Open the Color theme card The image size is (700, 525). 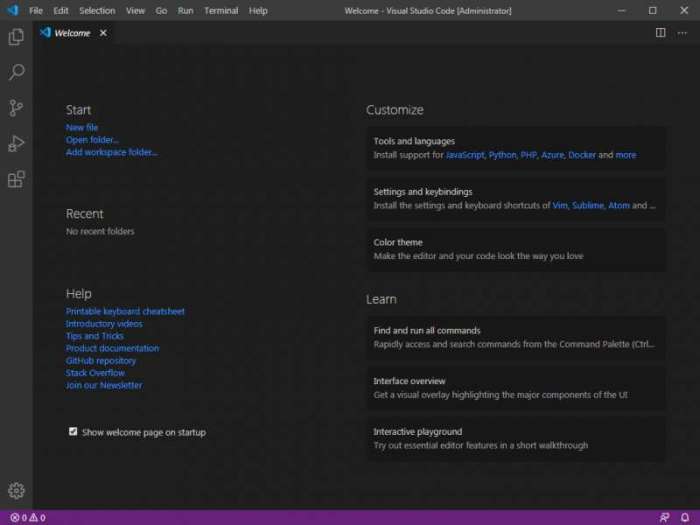(x=516, y=249)
